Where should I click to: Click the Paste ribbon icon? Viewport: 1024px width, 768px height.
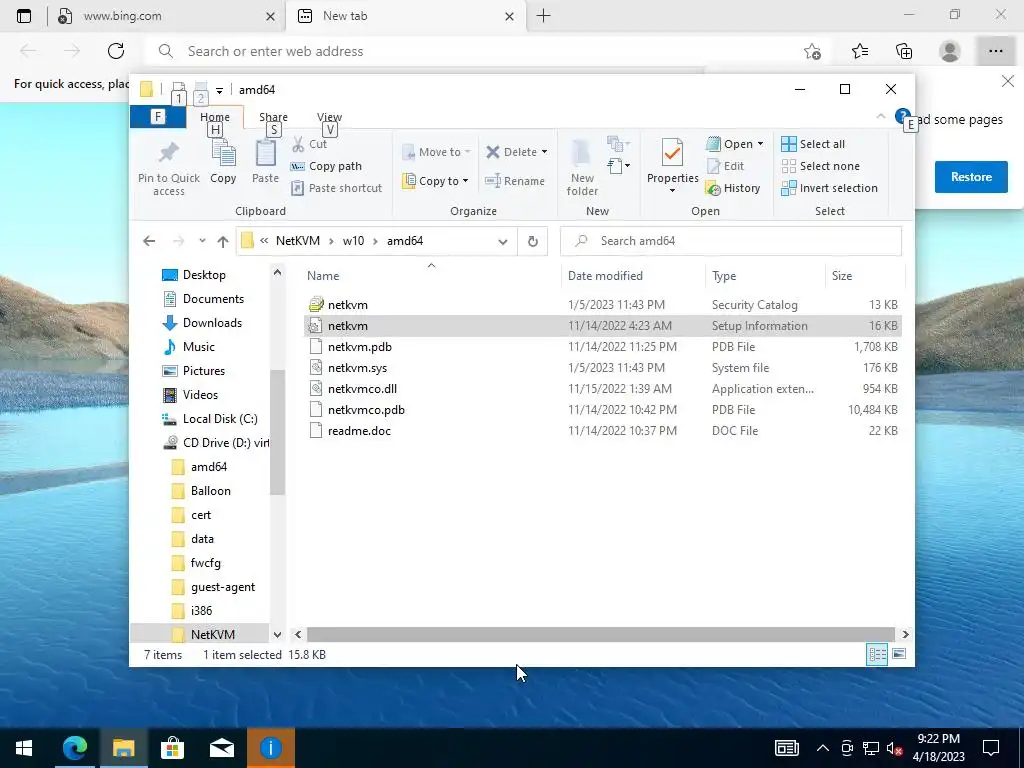point(265,154)
